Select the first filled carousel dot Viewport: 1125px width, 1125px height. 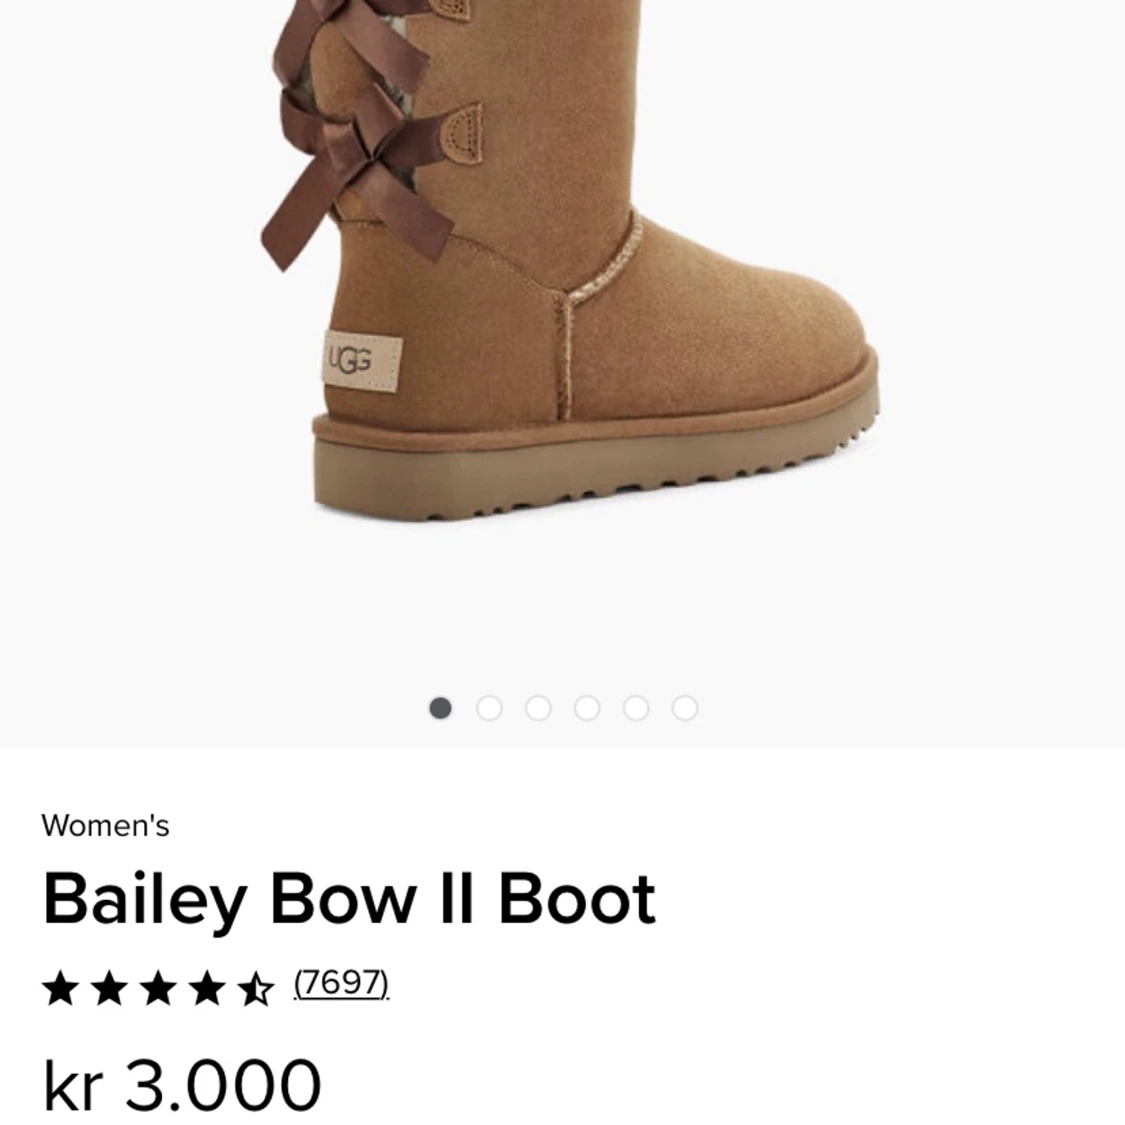pos(440,708)
